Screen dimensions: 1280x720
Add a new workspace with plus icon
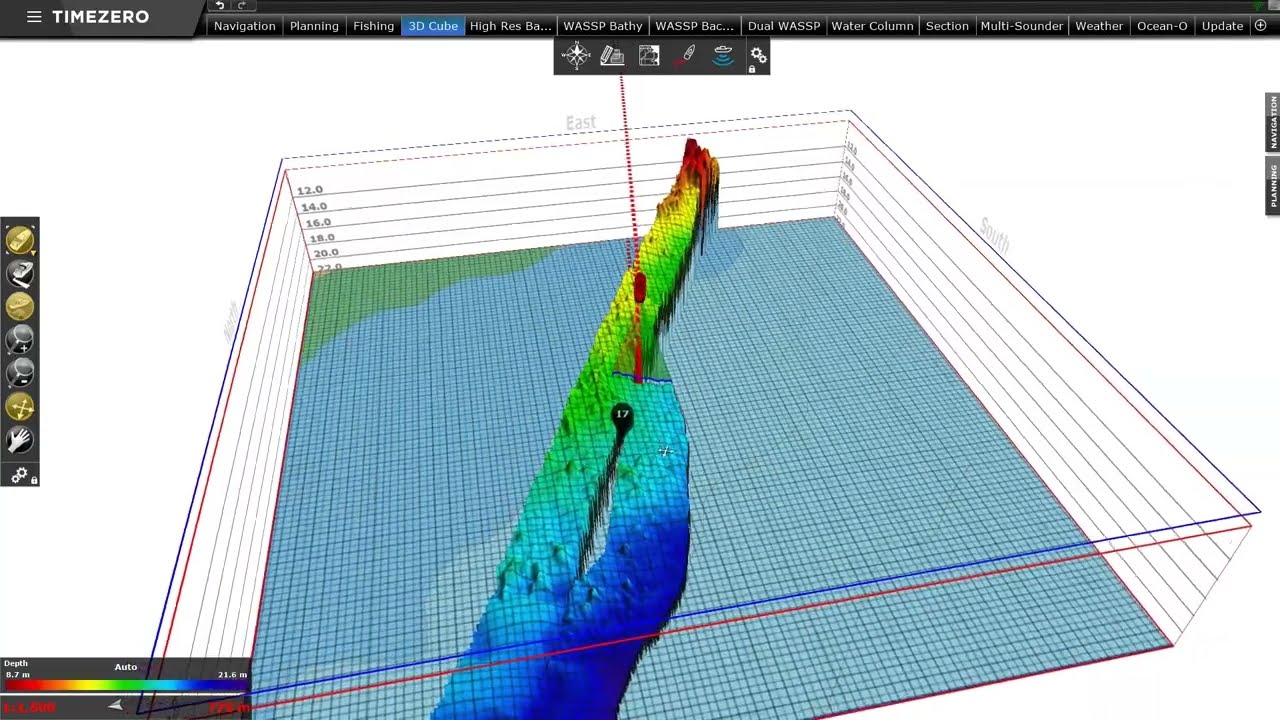point(1260,25)
